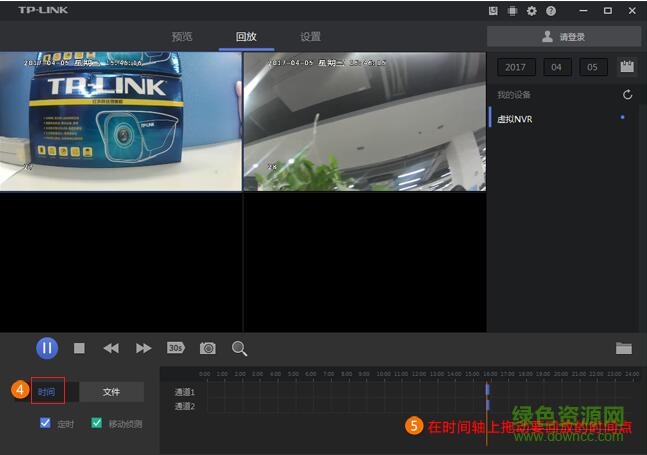This screenshot has width=647, height=455.
Task: Open the help question mark icon
Action: tap(551, 10)
